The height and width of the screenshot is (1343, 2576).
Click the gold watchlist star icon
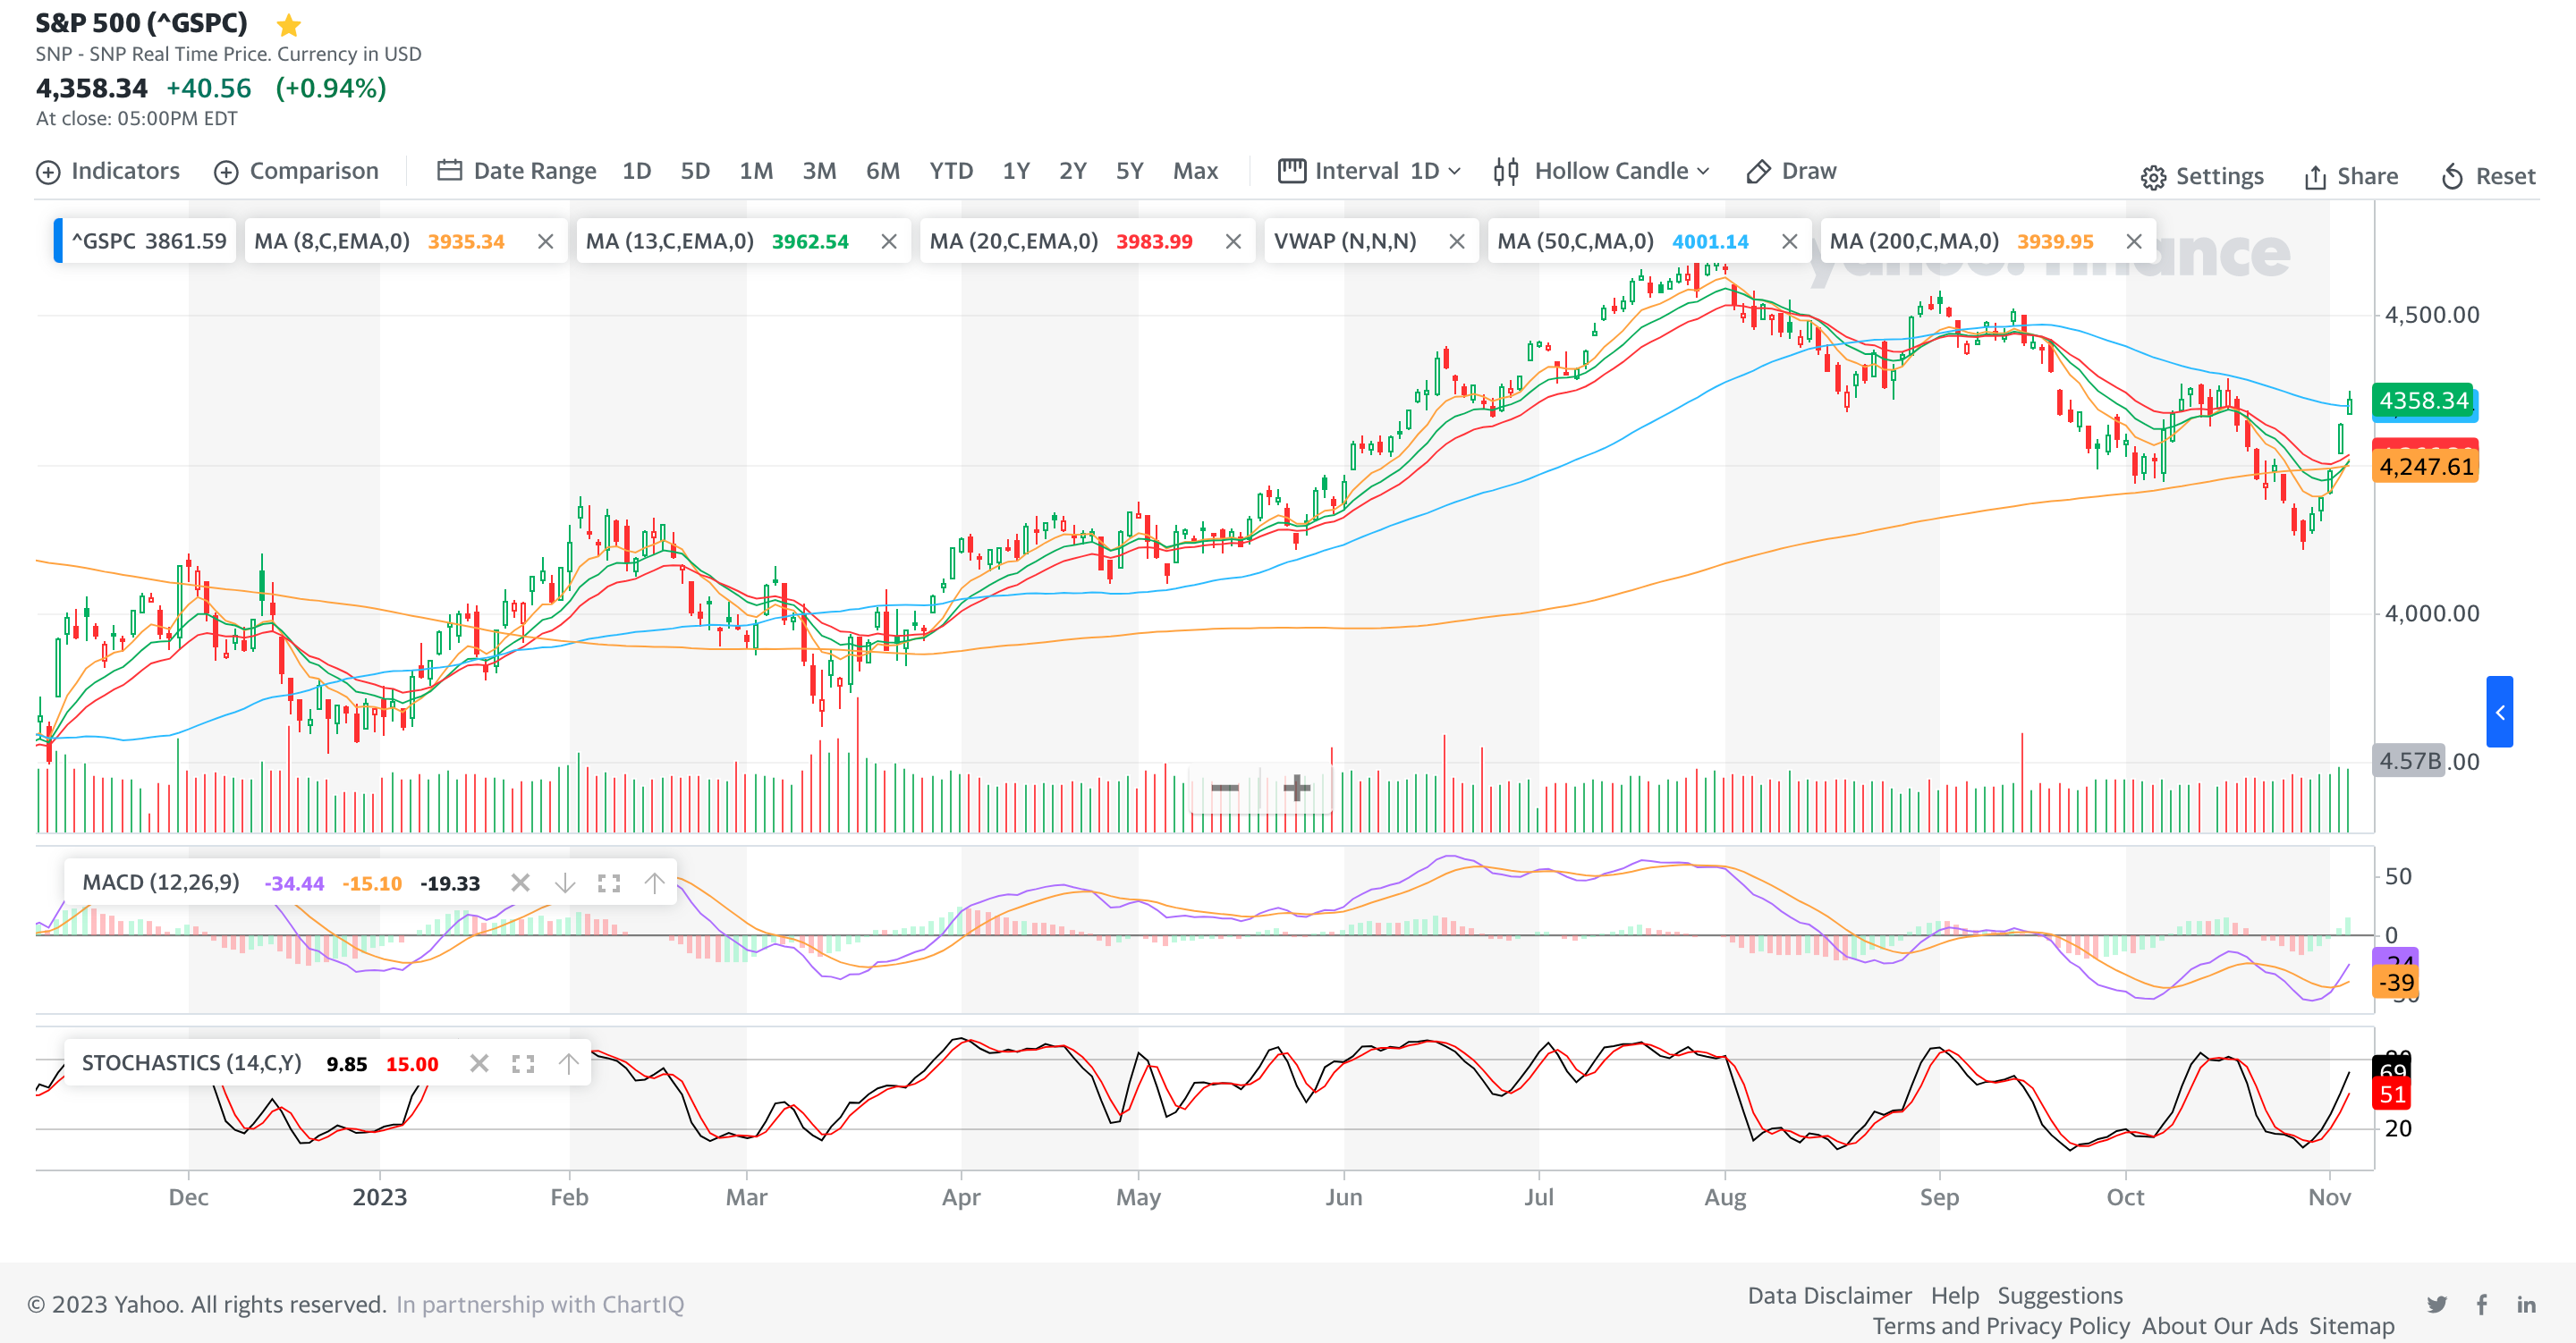[288, 24]
